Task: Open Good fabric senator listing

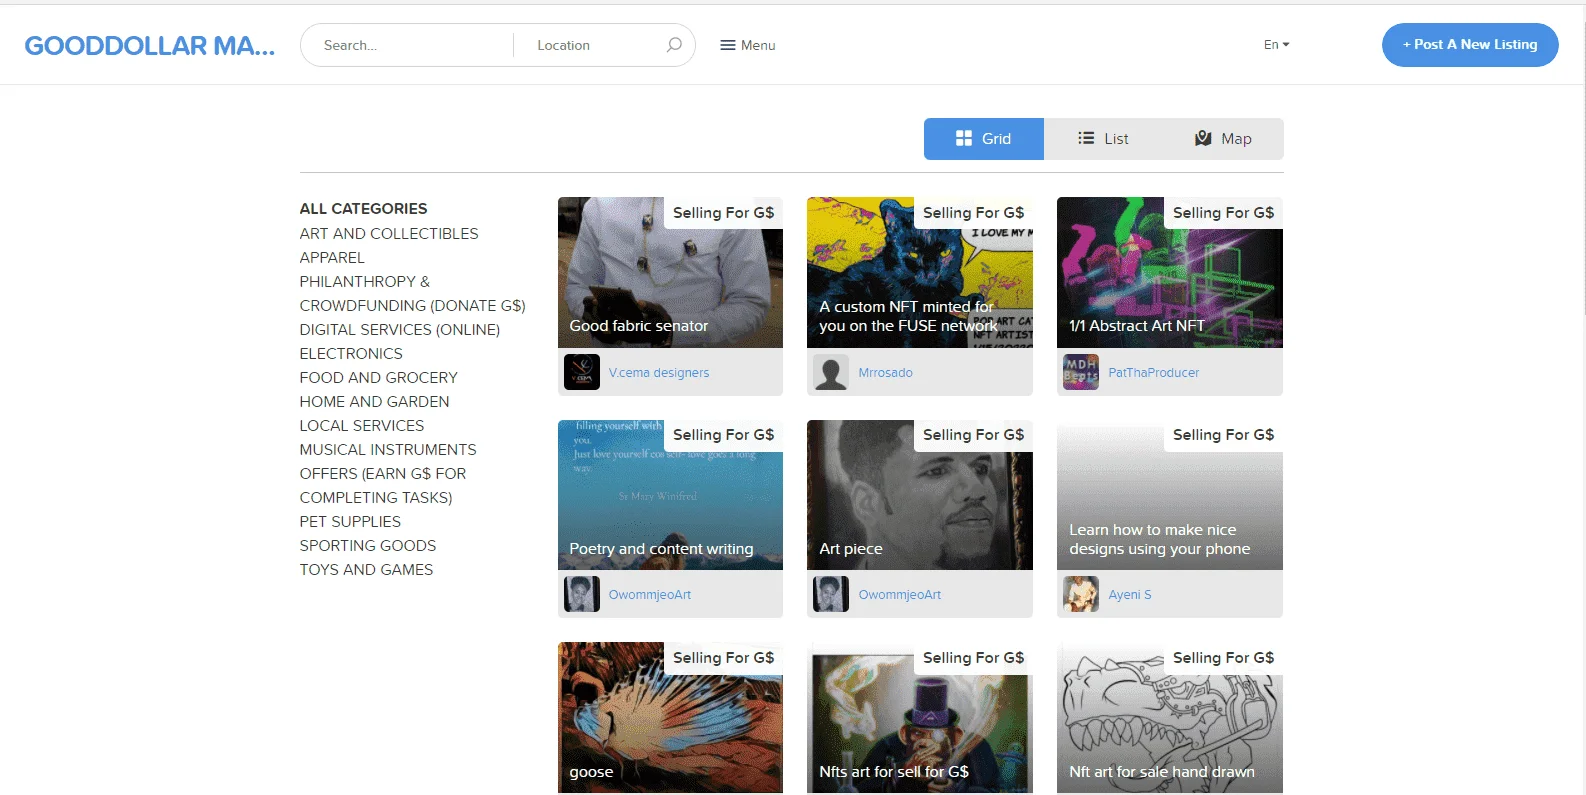Action: pos(670,272)
